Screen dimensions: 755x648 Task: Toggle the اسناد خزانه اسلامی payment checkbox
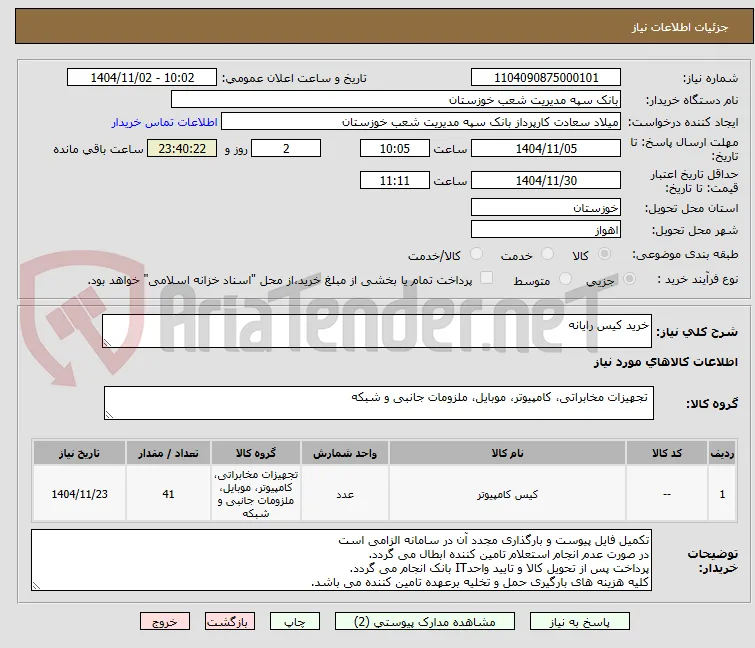[x=487, y=278]
